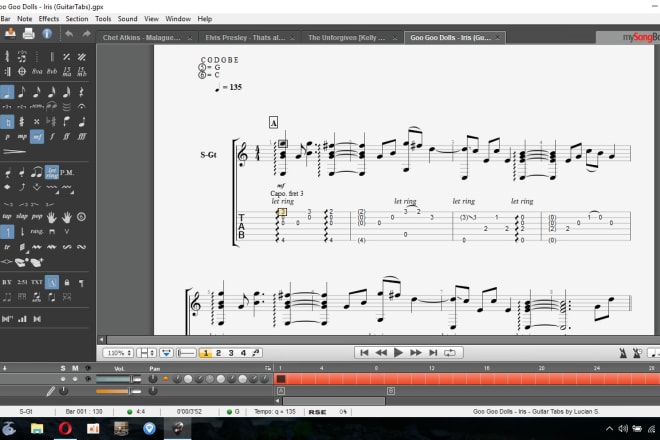Apply the 8vb octave marking
This screenshot has height=440, width=660.
pos(52,72)
